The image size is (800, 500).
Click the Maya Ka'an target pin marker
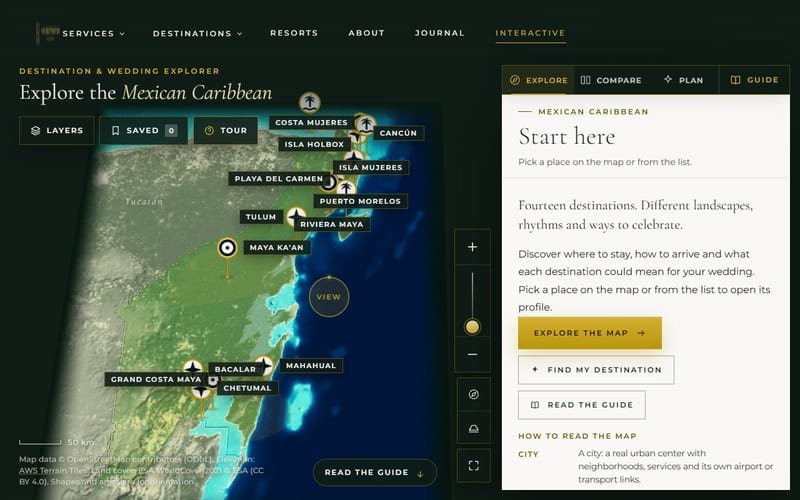point(228,248)
